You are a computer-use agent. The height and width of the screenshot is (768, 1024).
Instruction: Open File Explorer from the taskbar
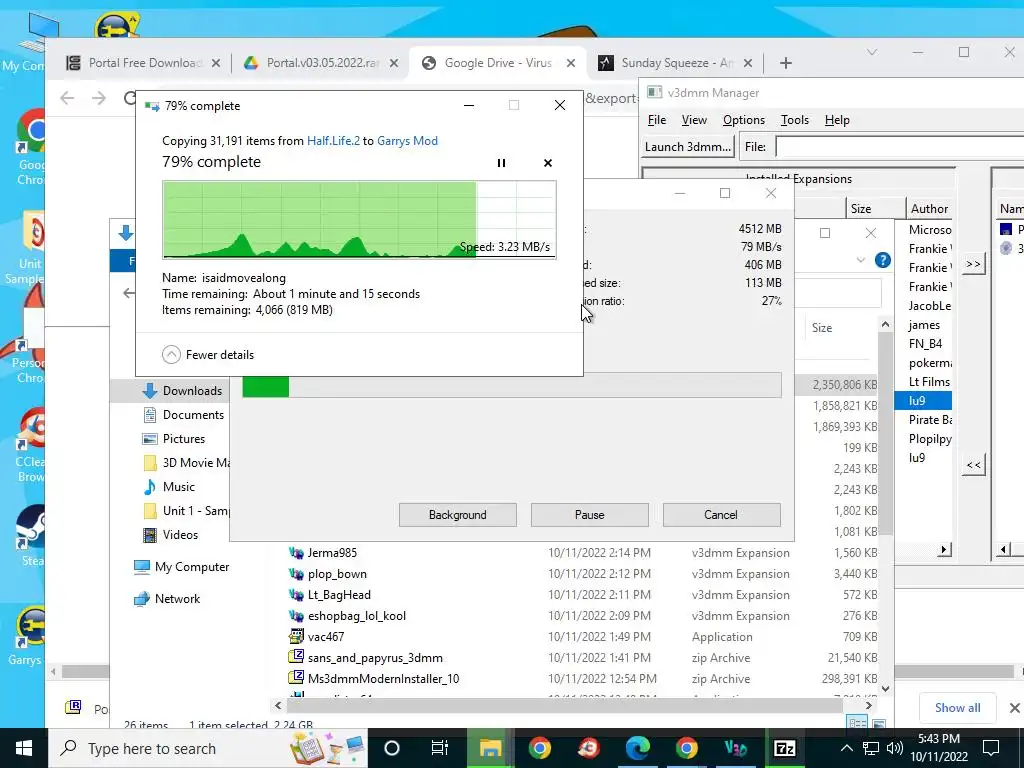(x=490, y=748)
